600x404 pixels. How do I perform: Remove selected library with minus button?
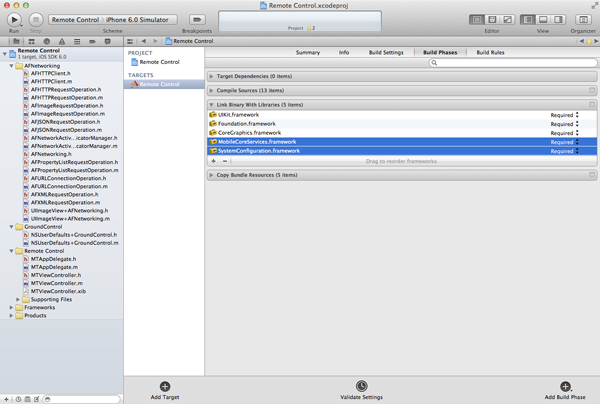pos(225,161)
